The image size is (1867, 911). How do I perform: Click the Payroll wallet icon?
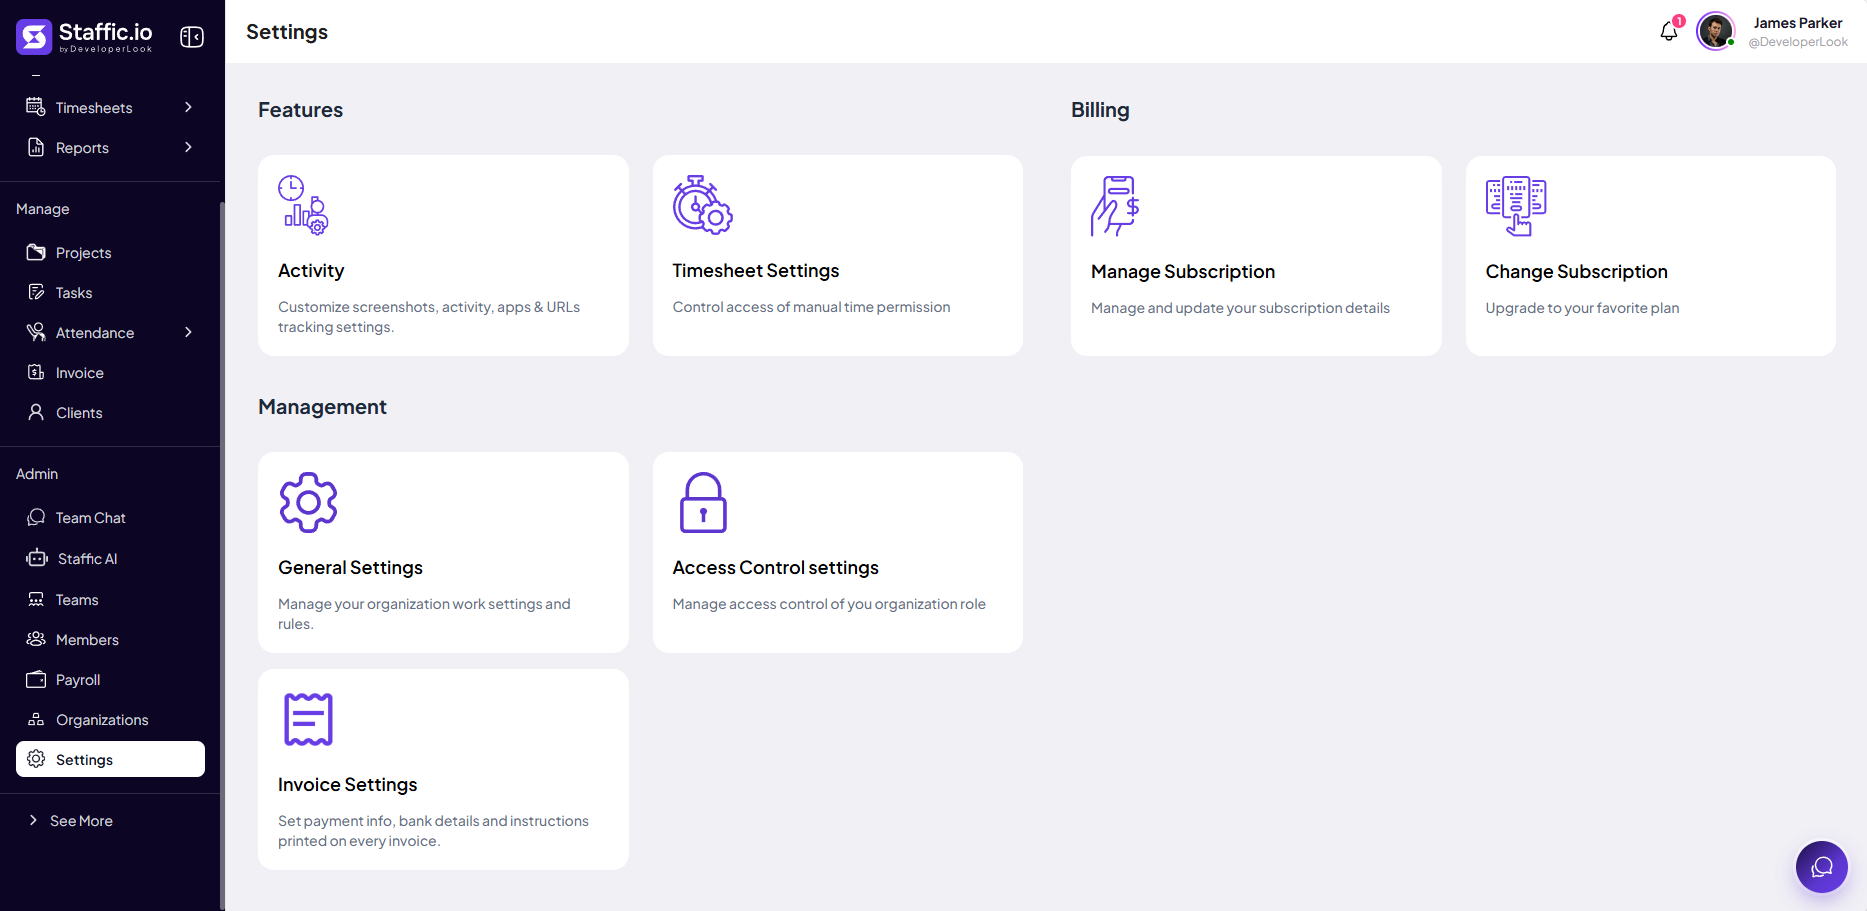pyautogui.click(x=36, y=679)
